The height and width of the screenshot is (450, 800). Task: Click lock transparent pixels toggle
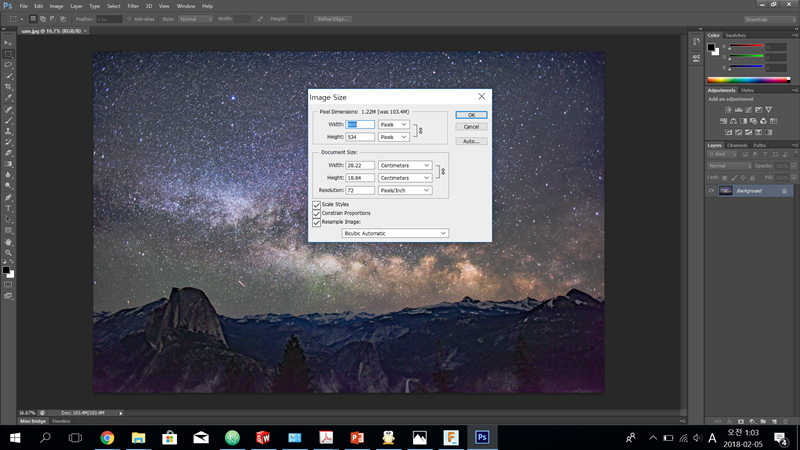click(x=724, y=178)
